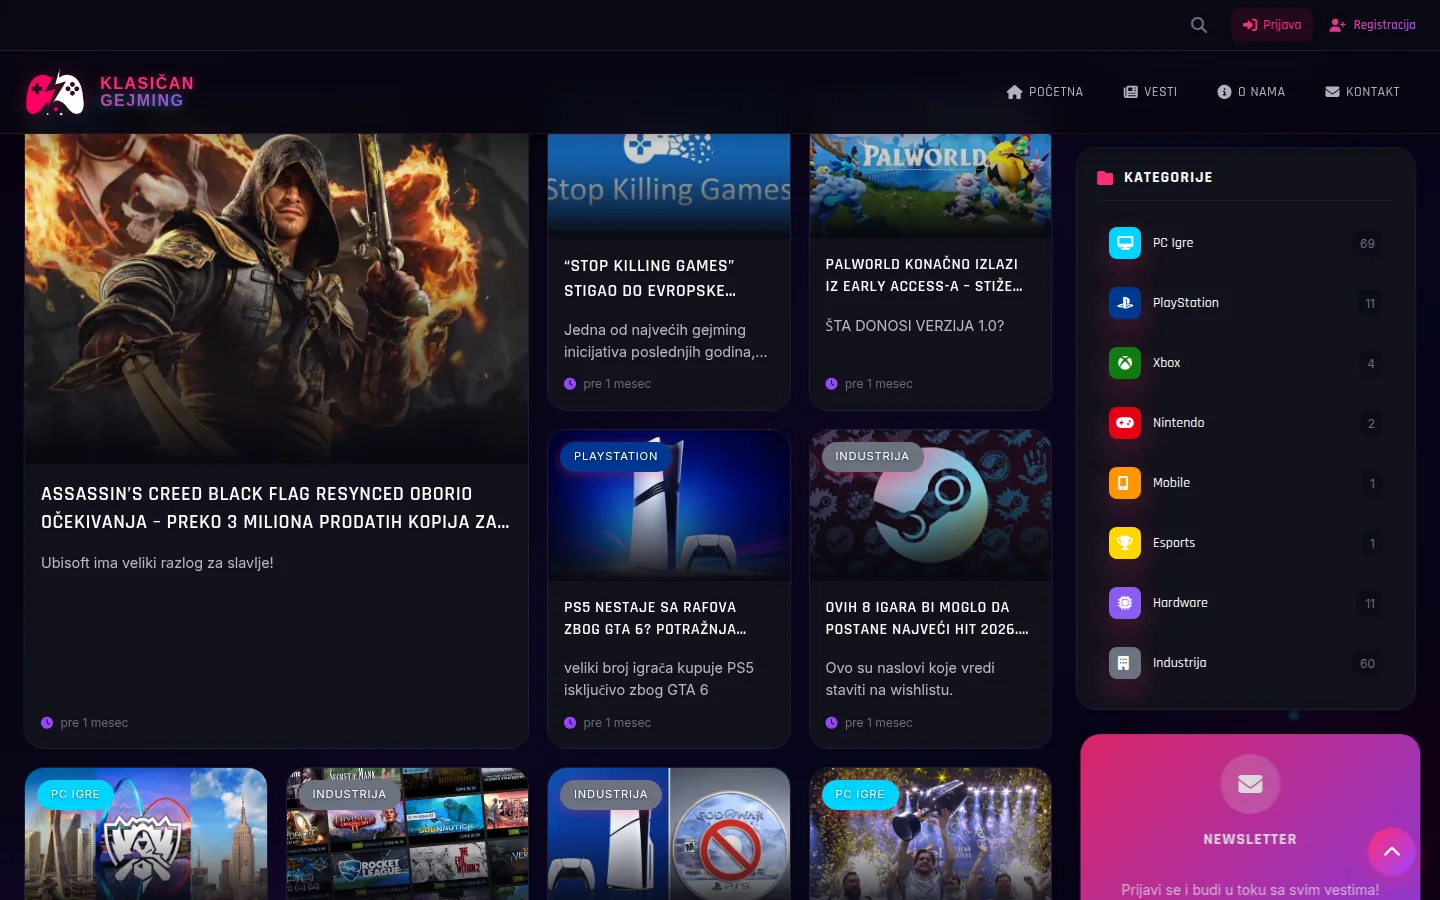This screenshot has height=900, width=1440.
Task: Click 'Ubisoft ima veliki razlog za slavlje!' text
Action: 157,563
